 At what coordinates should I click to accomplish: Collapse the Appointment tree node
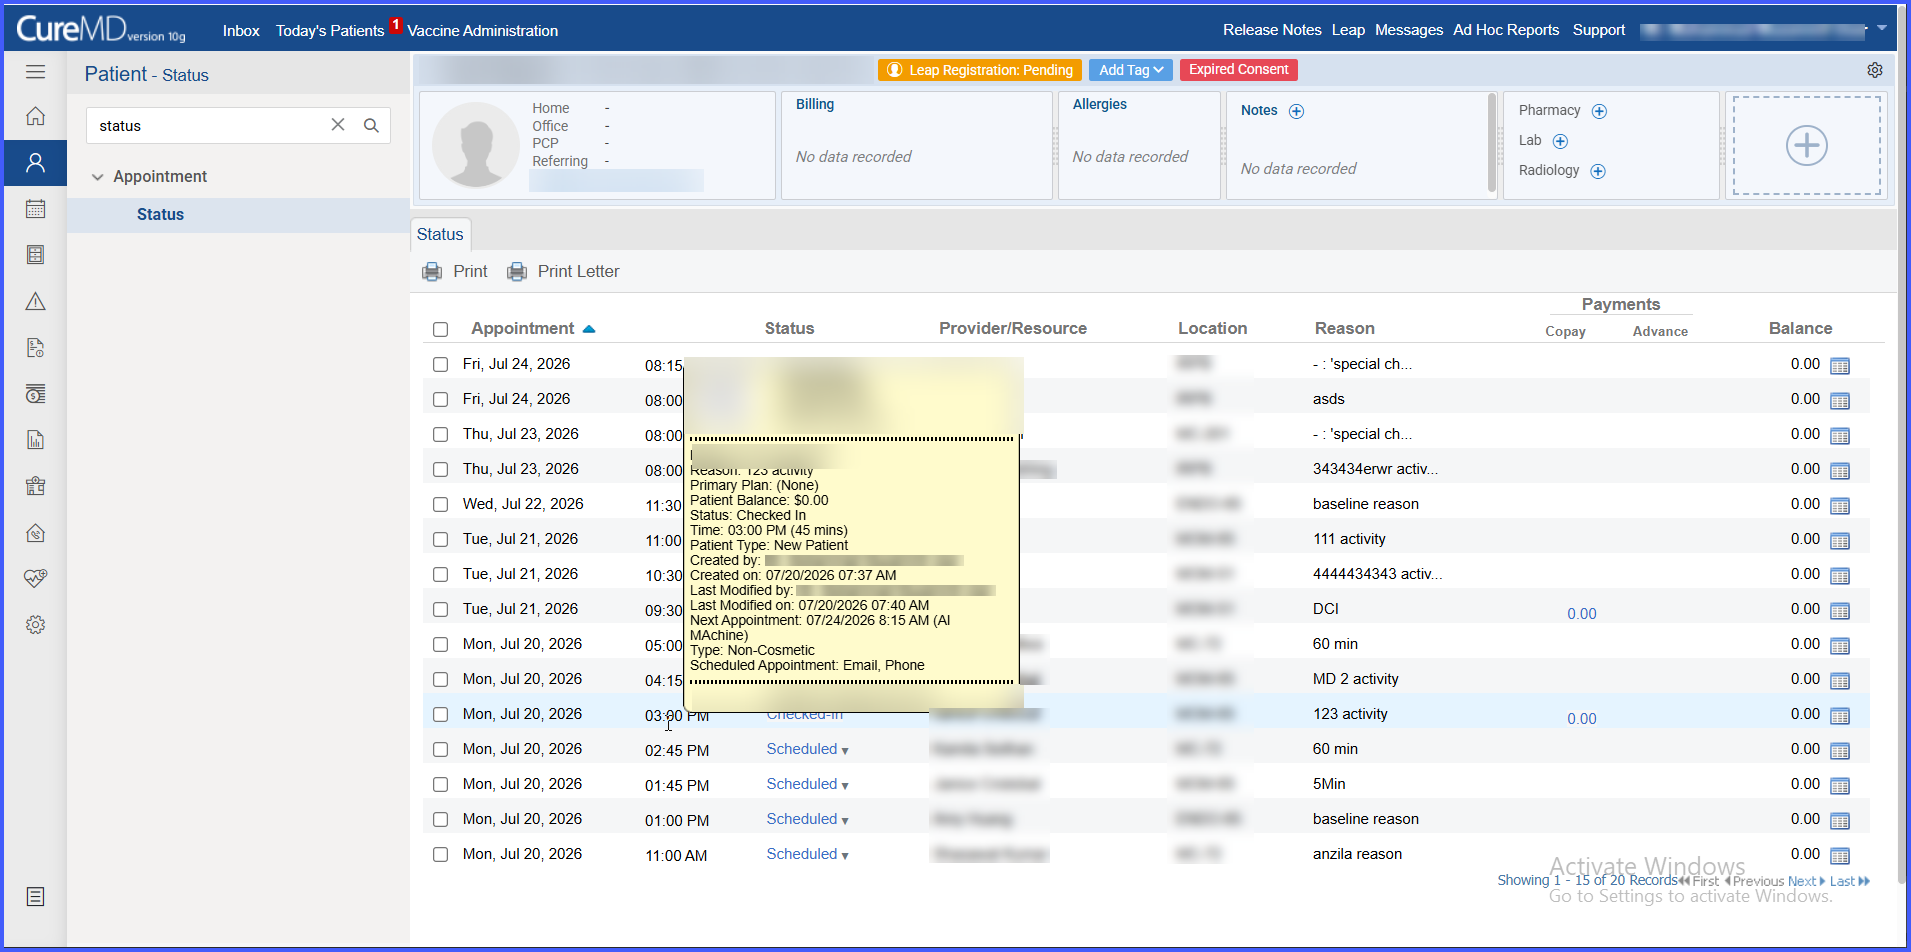pos(97,177)
